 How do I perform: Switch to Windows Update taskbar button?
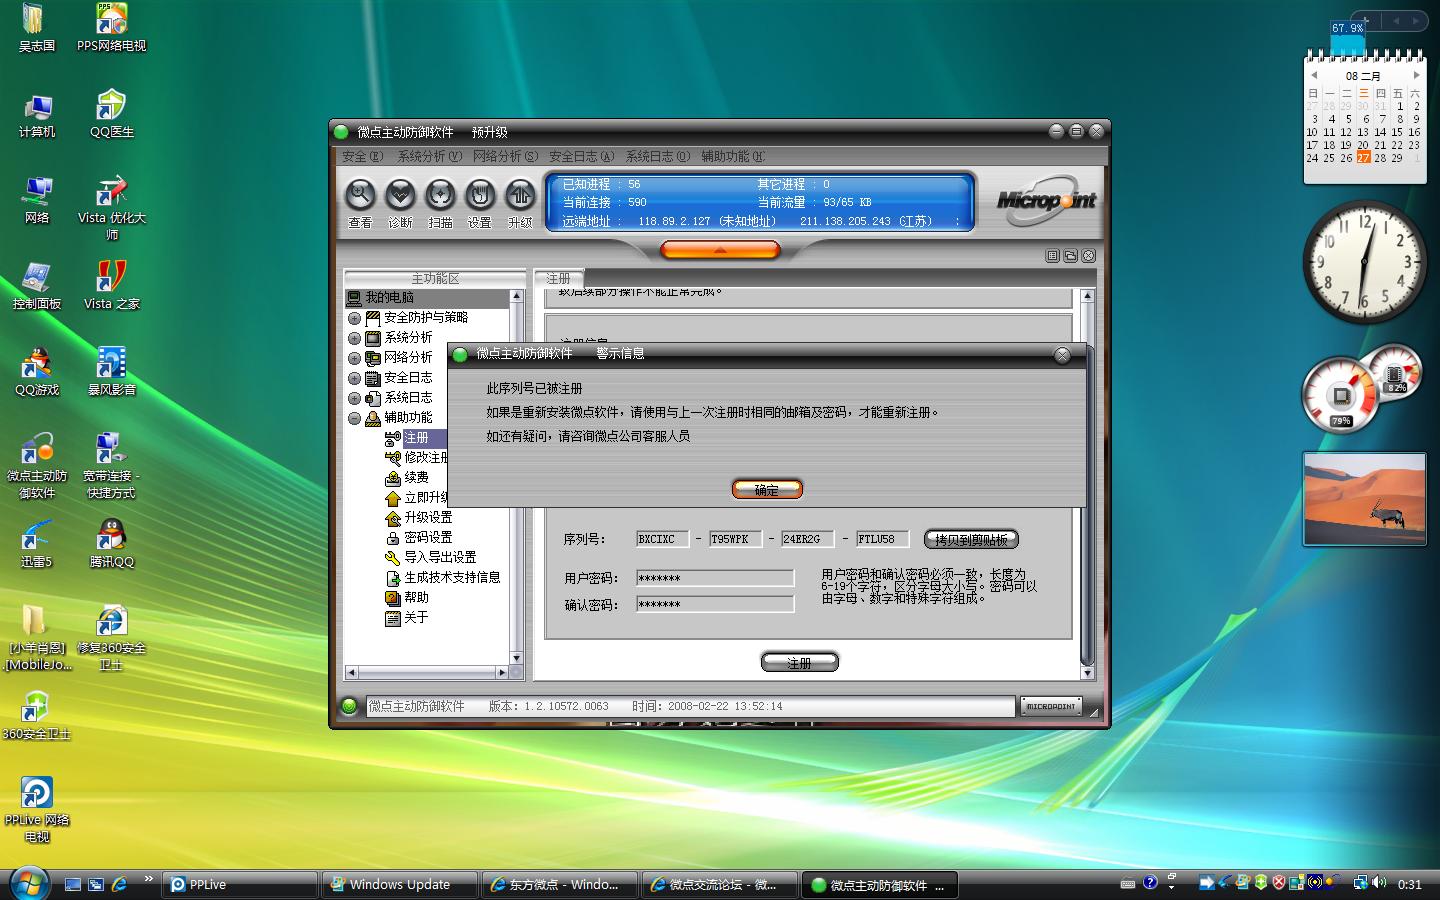point(399,884)
